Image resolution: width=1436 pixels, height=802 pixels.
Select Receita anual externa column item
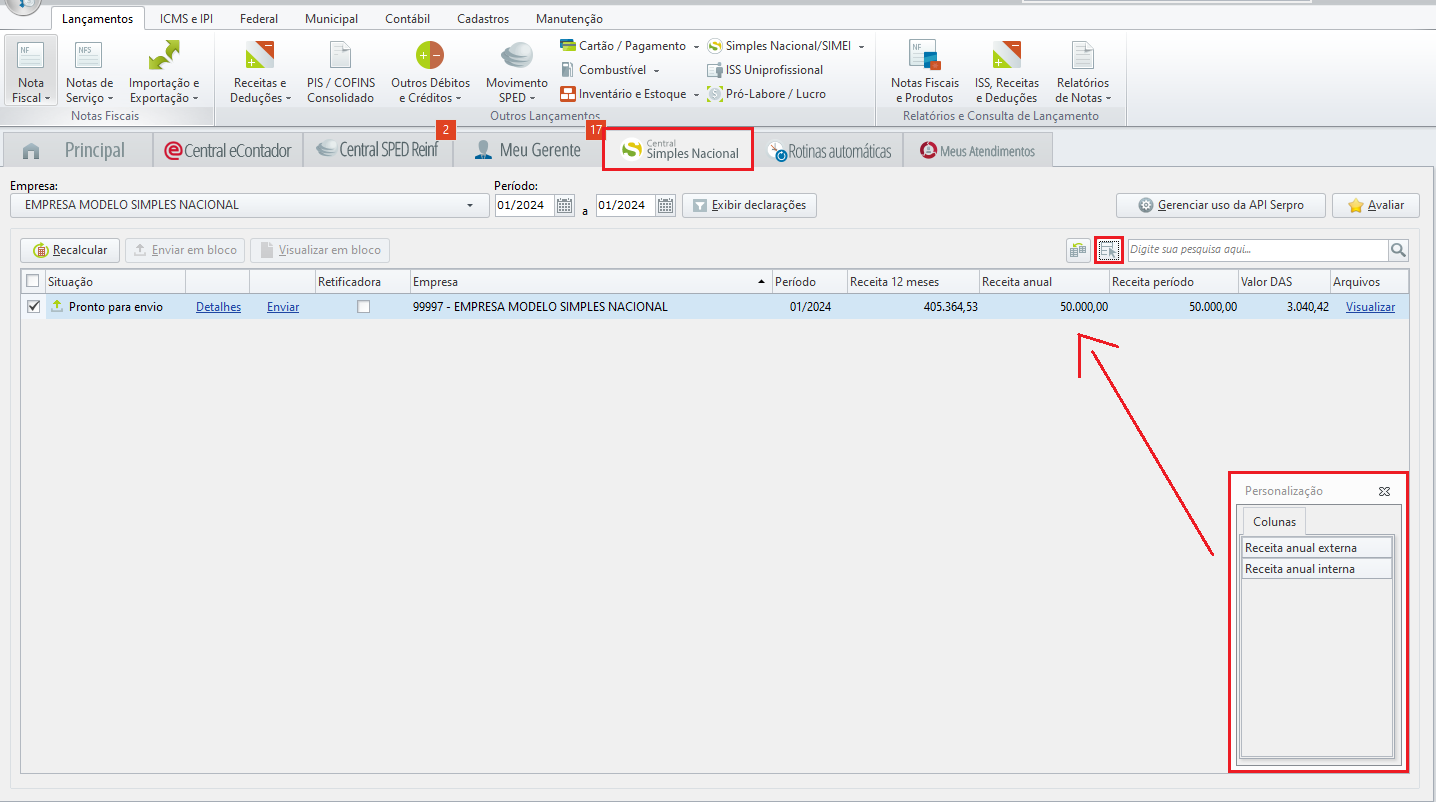(1317, 548)
